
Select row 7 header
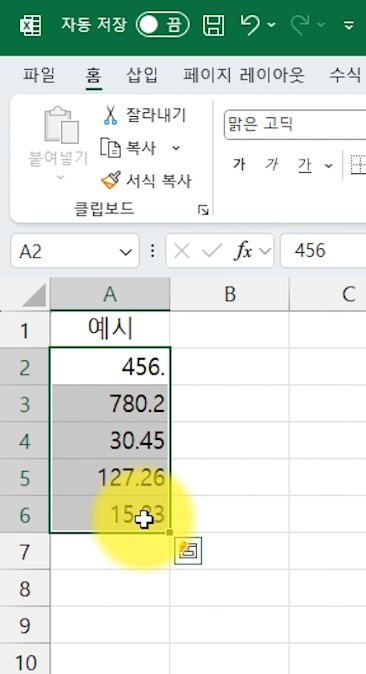click(25, 551)
